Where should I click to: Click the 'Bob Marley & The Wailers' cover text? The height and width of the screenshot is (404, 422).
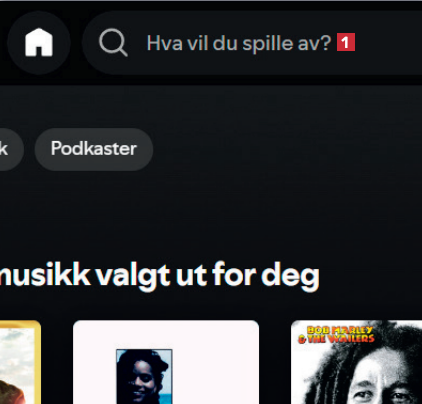point(336,334)
